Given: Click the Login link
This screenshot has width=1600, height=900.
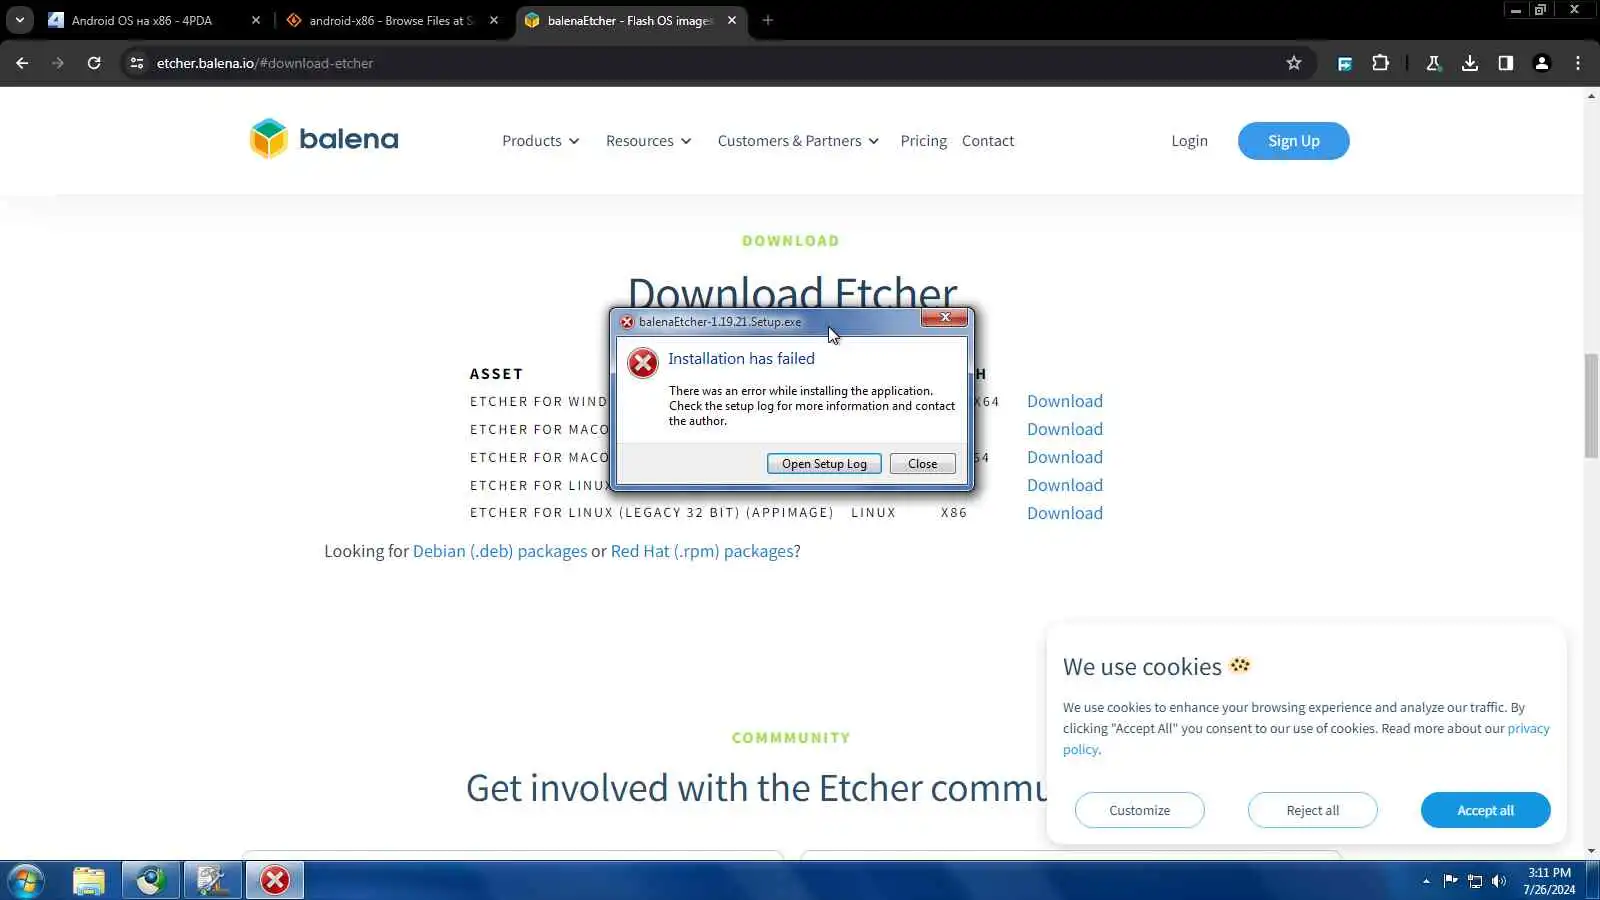Looking at the screenshot, I should point(1189,141).
